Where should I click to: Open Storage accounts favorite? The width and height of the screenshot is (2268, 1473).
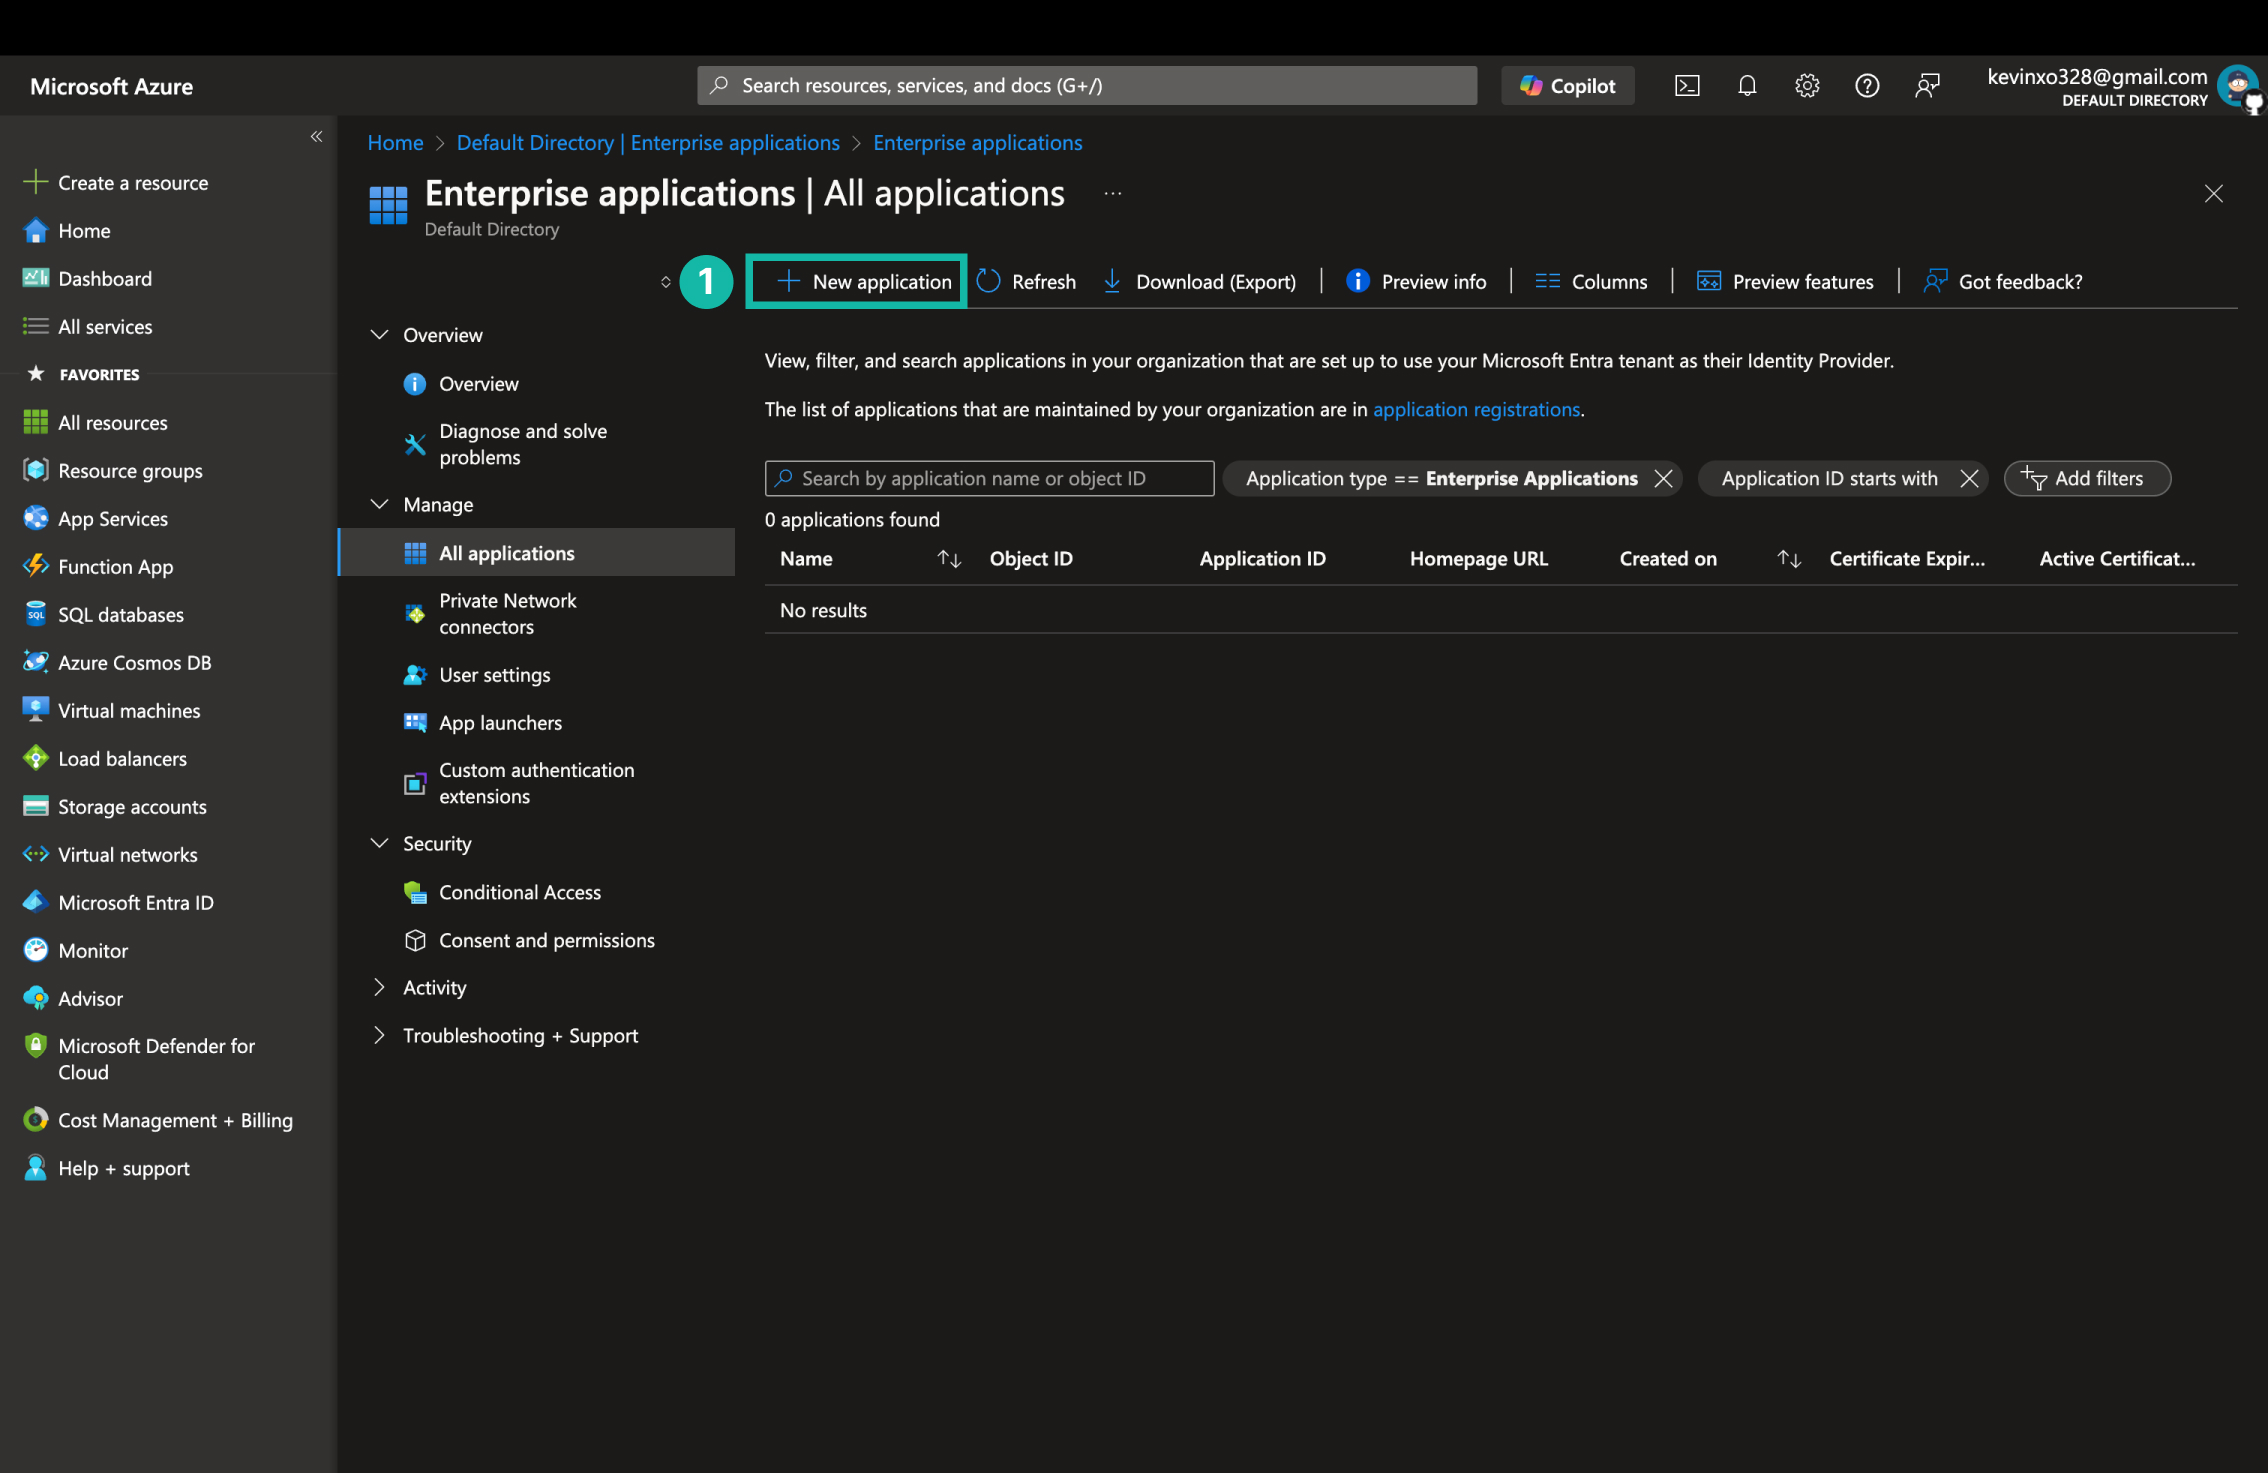(115, 806)
